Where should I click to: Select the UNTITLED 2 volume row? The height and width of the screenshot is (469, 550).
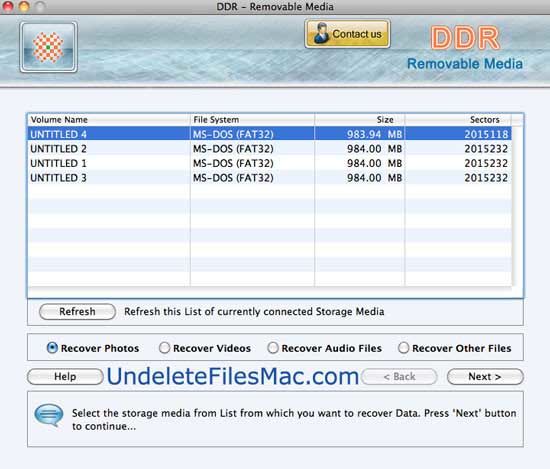pyautogui.click(x=269, y=149)
